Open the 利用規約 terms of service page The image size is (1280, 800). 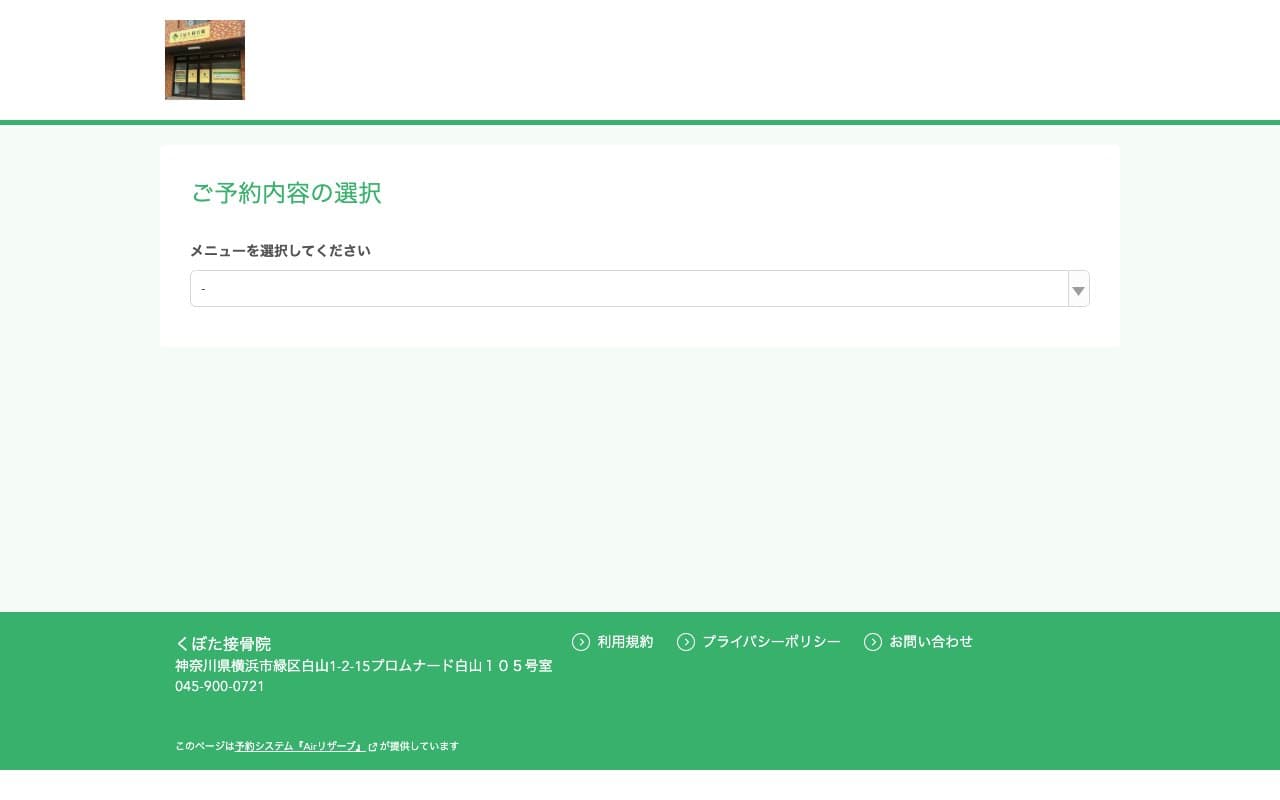point(625,642)
